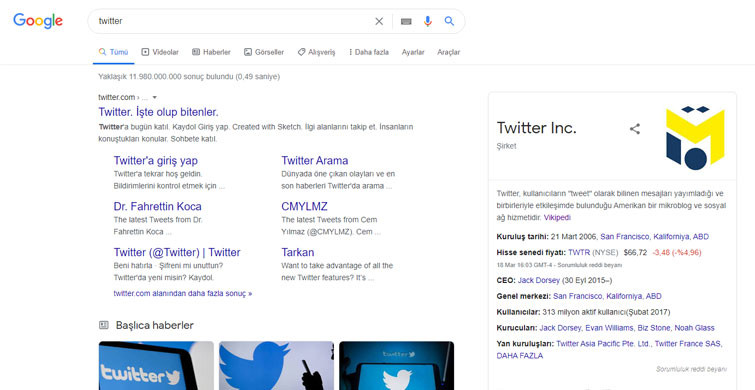Click the Sorumluluk reddi beyanı stock disclaimer
The image size is (755, 390).
point(589,265)
